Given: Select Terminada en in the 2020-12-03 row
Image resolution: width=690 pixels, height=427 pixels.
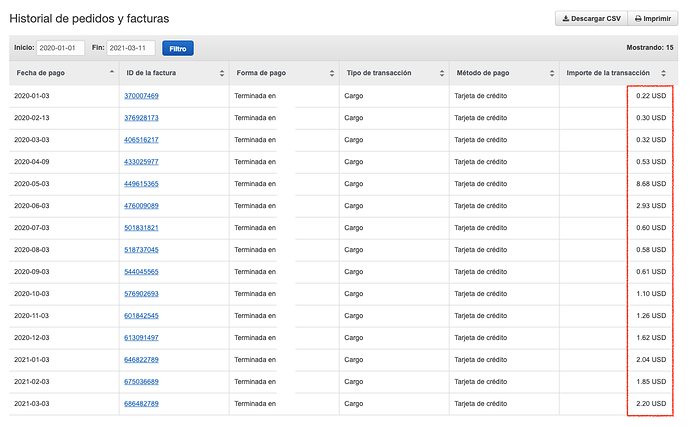Looking at the screenshot, I should click(x=255, y=338).
